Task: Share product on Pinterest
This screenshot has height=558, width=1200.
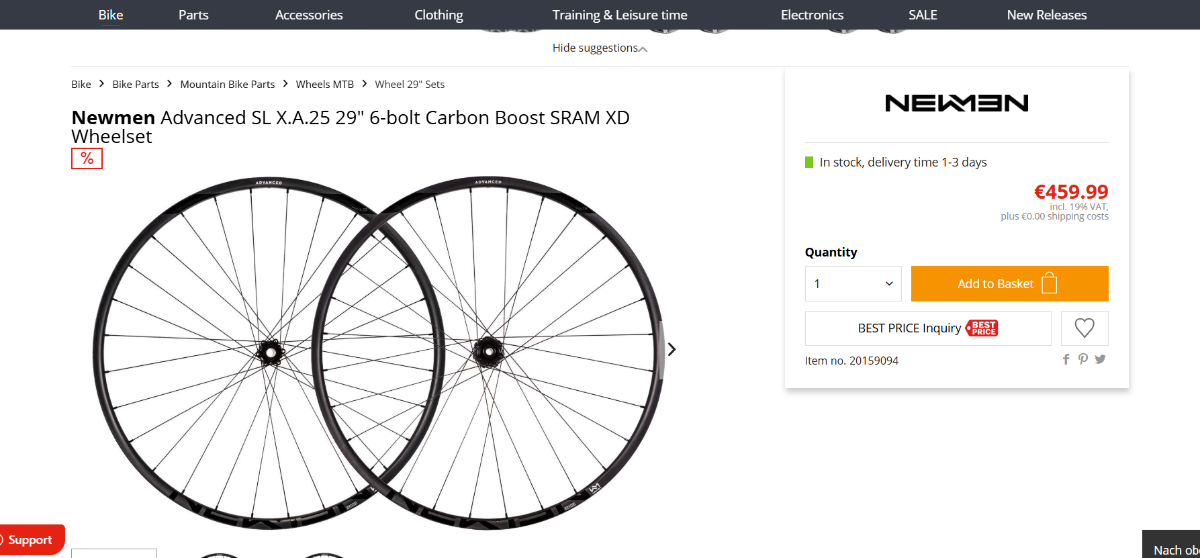Action: [x=1083, y=360]
